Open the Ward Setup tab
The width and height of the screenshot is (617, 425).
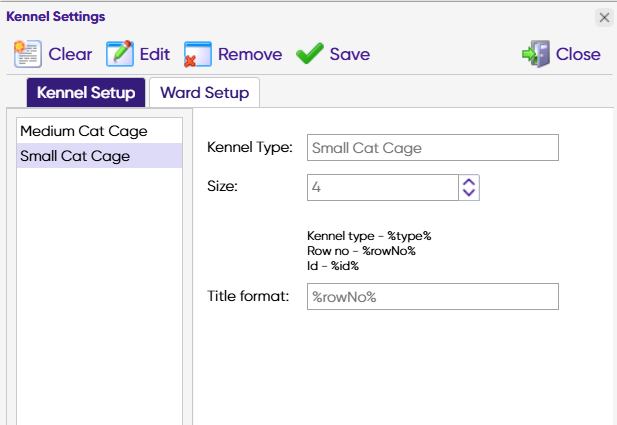point(204,93)
